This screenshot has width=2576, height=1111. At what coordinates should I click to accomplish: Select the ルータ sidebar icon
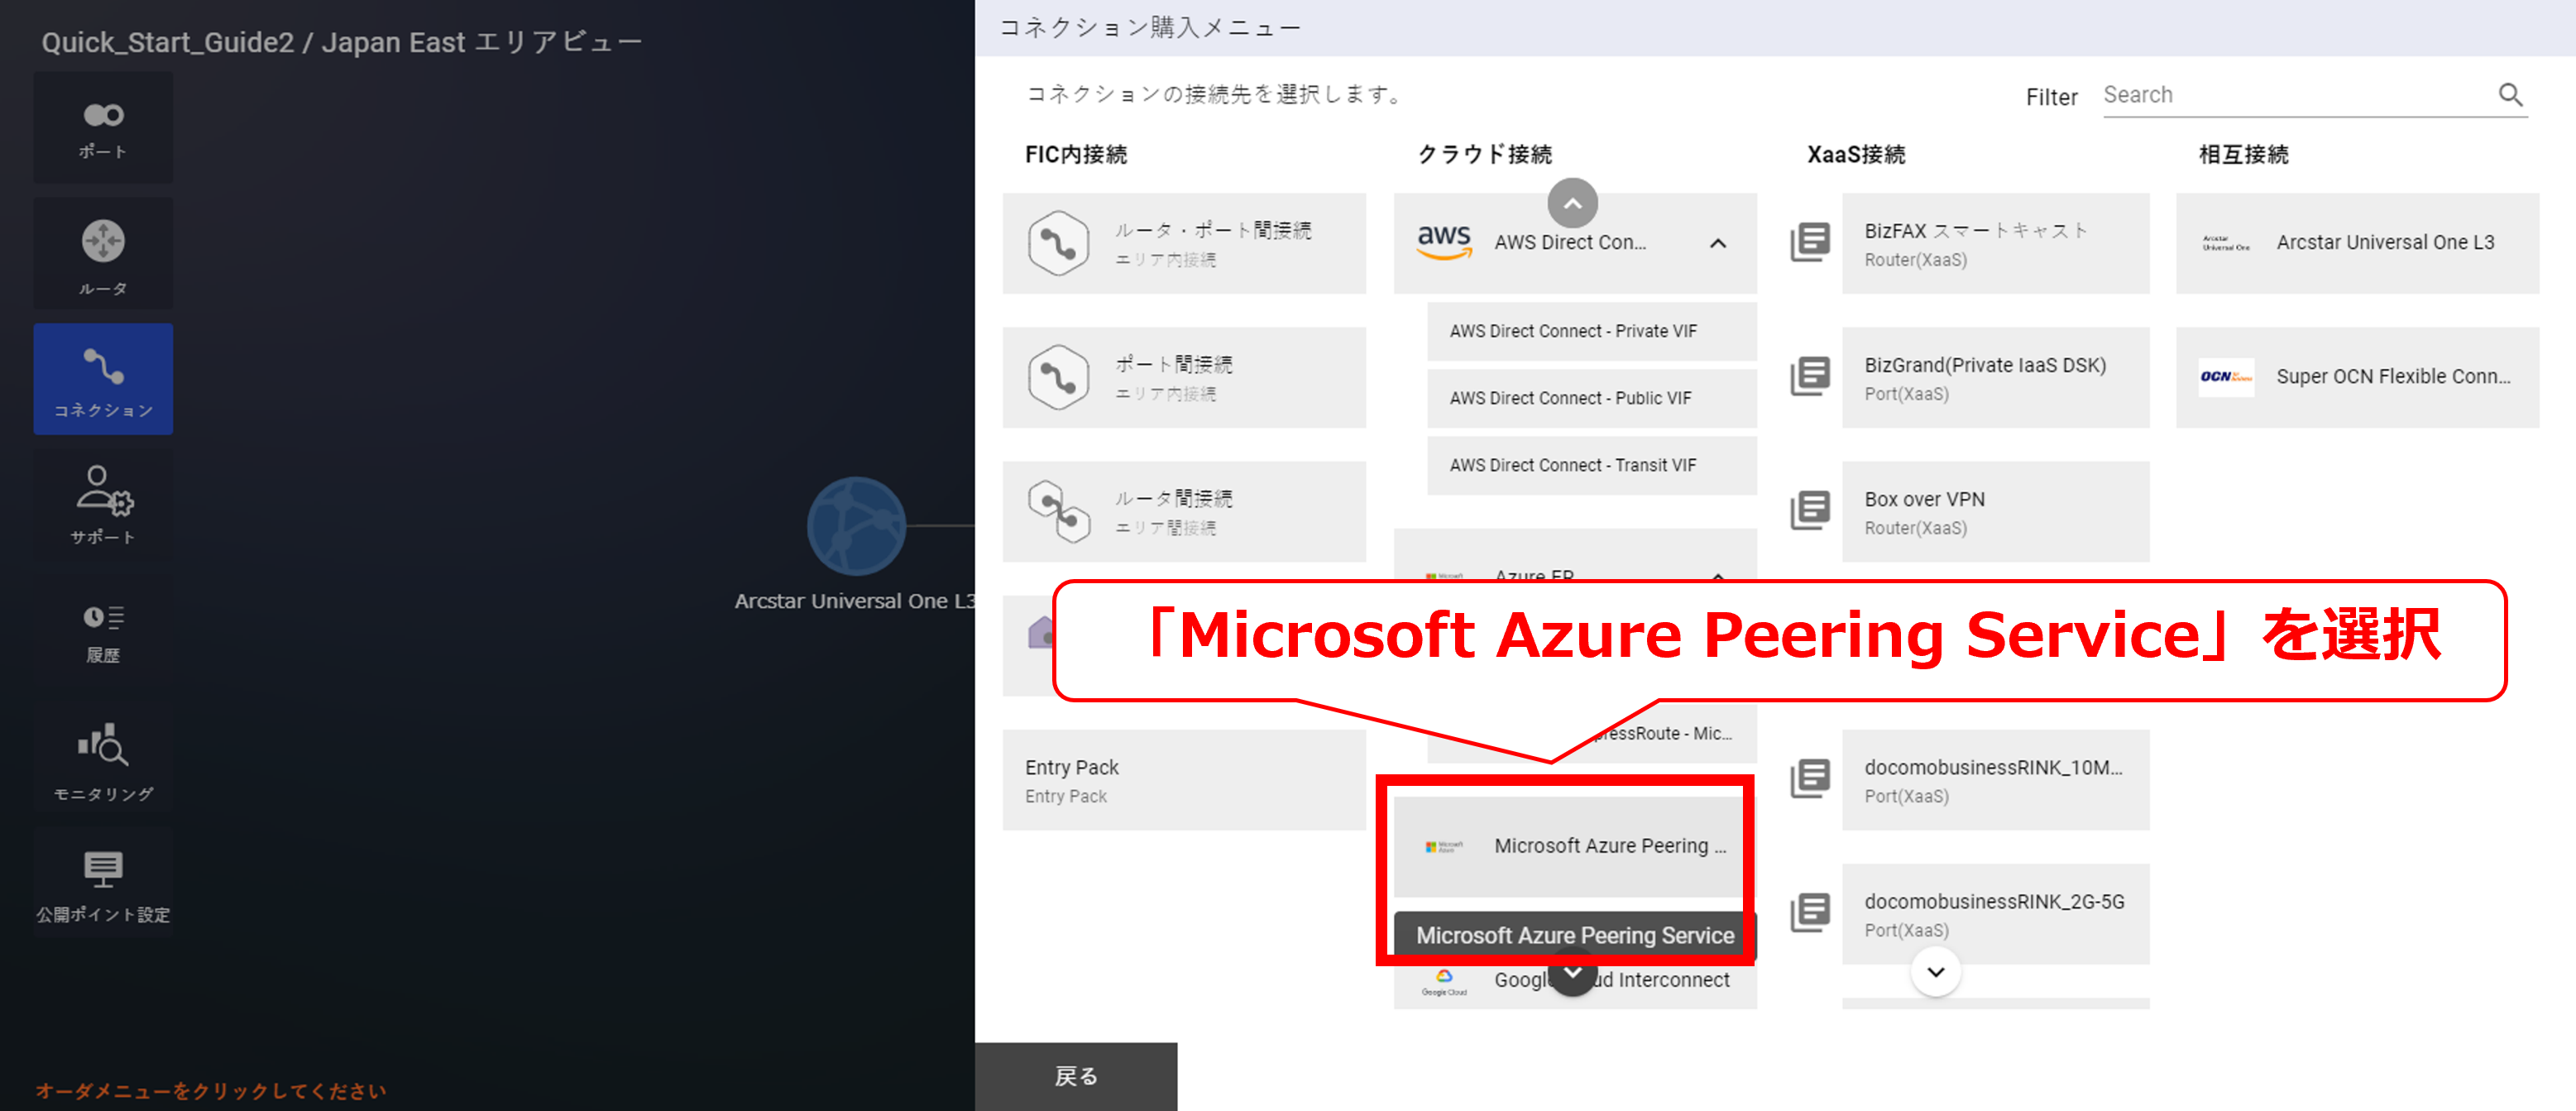[103, 255]
